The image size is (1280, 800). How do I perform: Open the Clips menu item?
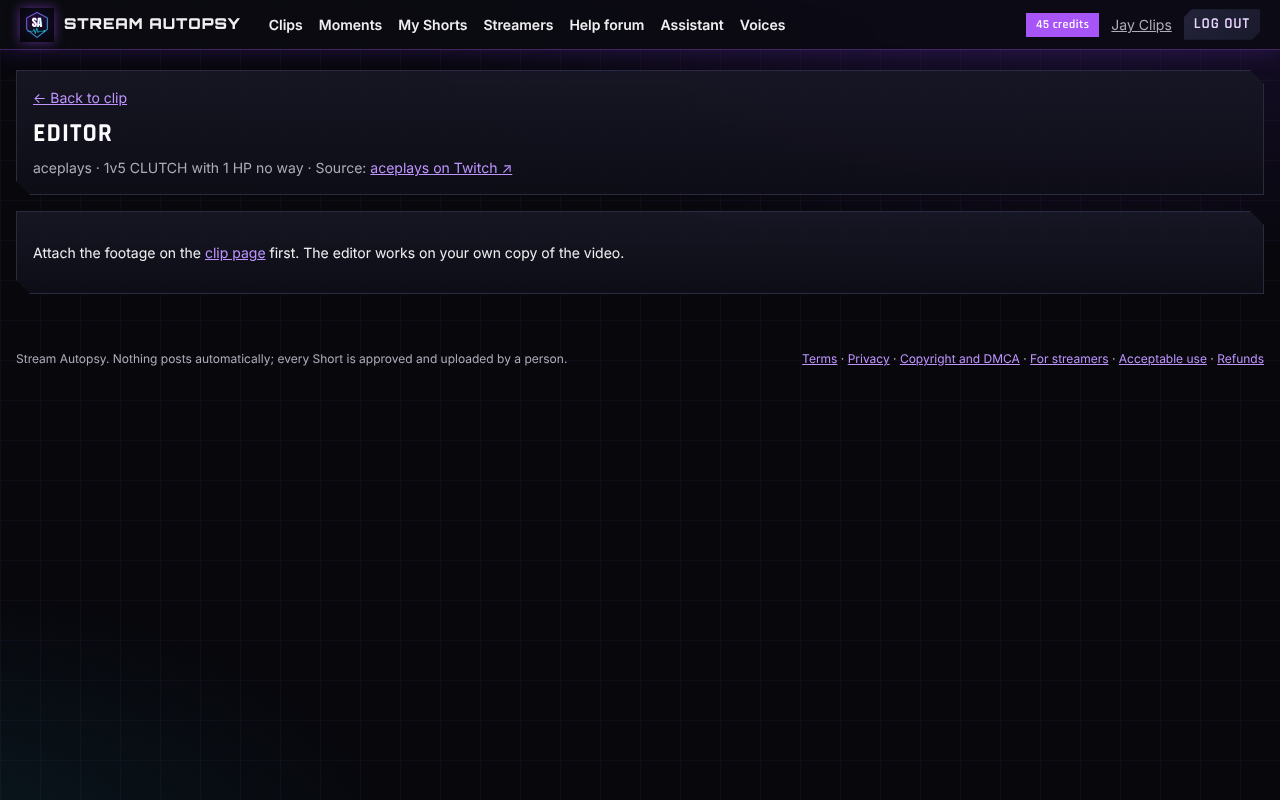point(286,25)
